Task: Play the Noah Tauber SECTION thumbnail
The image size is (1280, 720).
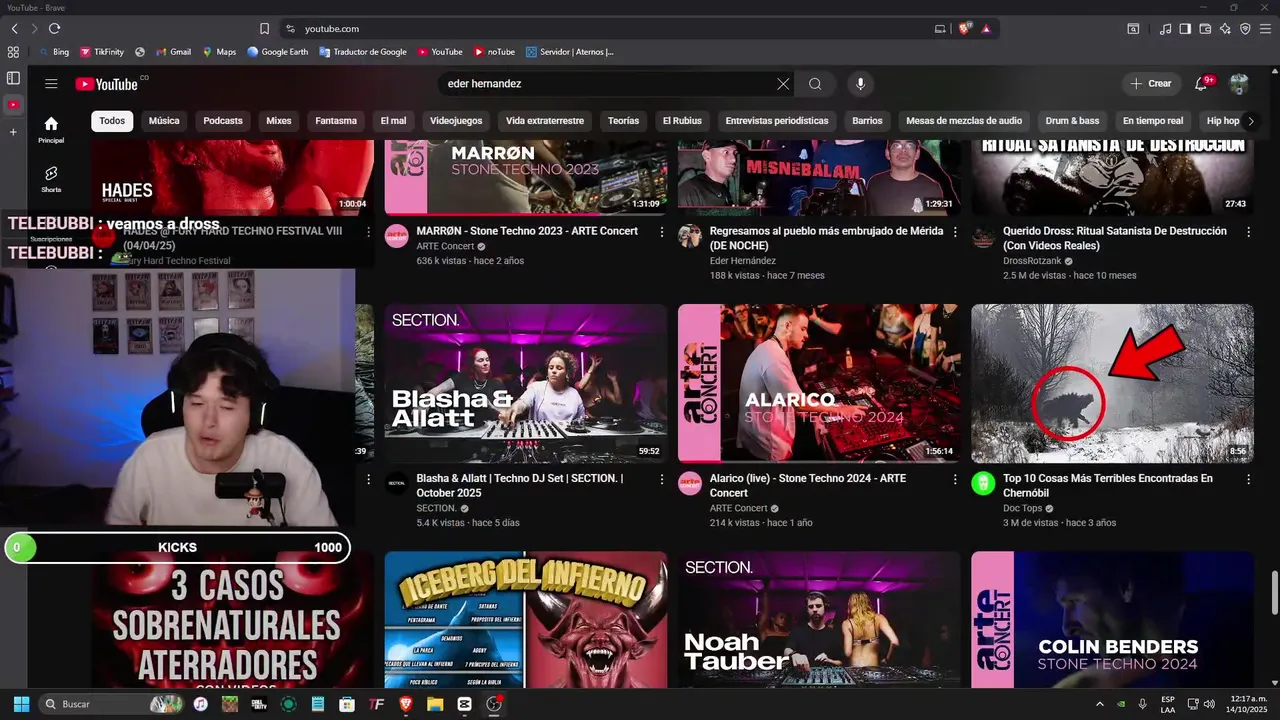Action: (x=819, y=620)
